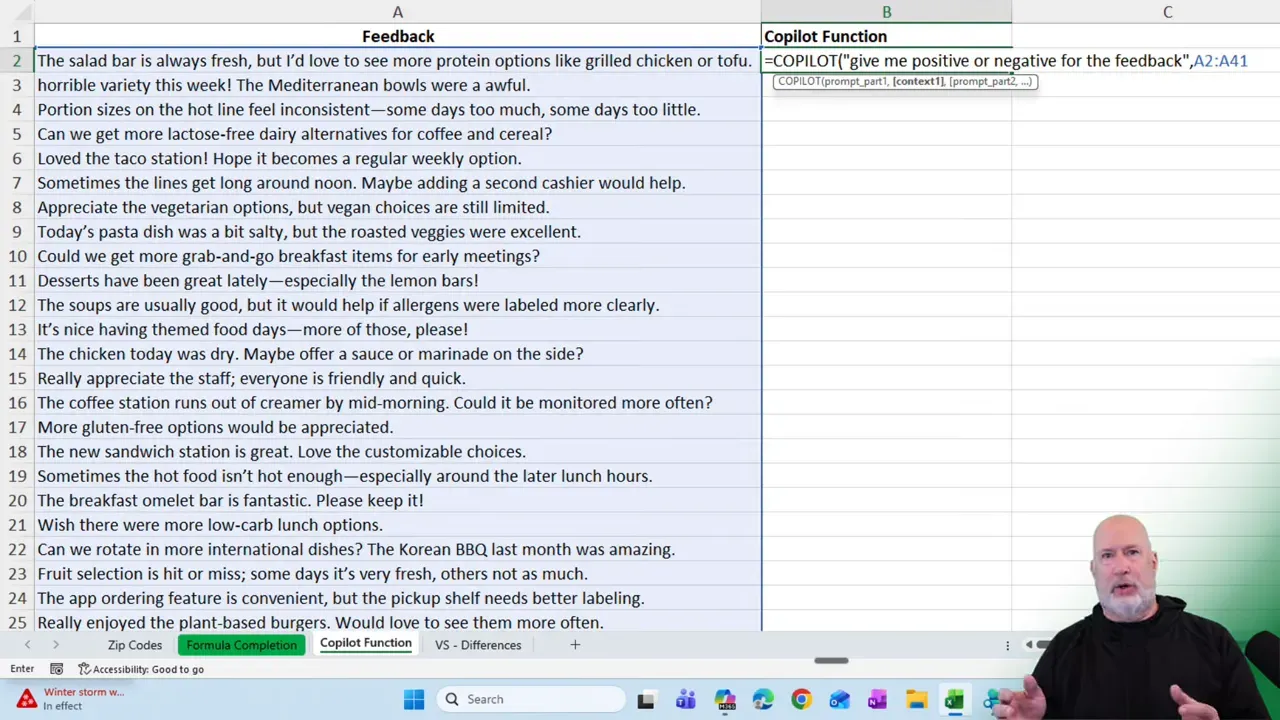Screen dimensions: 1280x720
Task: Click the Windows Search box
Action: pyautogui.click(x=530, y=699)
